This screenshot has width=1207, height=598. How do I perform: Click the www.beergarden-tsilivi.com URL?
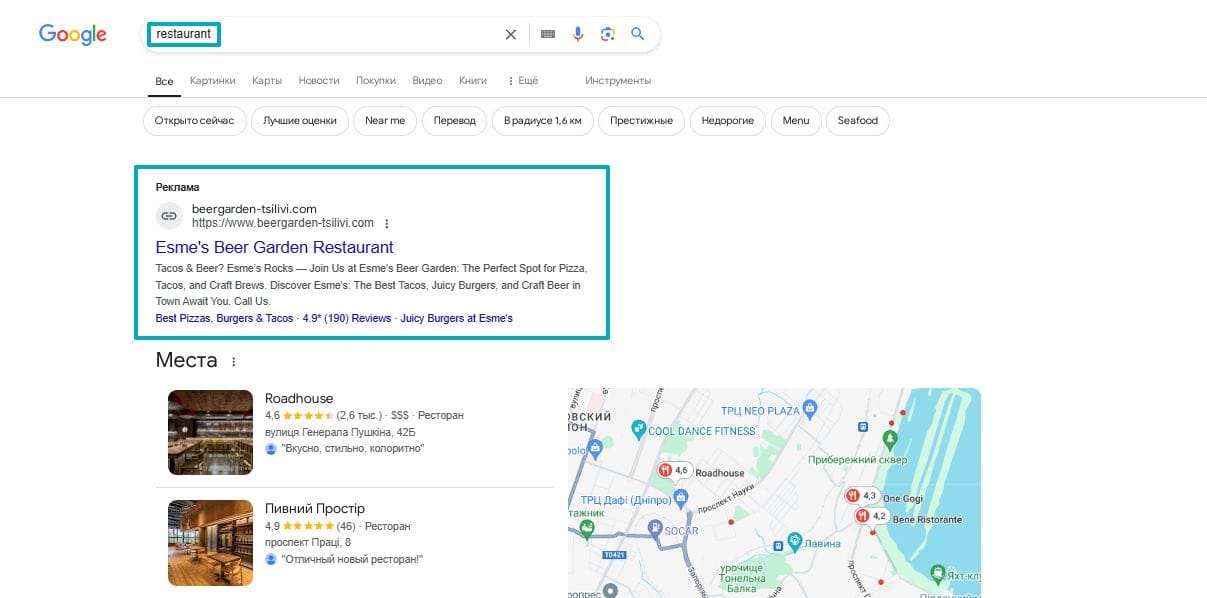pos(283,223)
